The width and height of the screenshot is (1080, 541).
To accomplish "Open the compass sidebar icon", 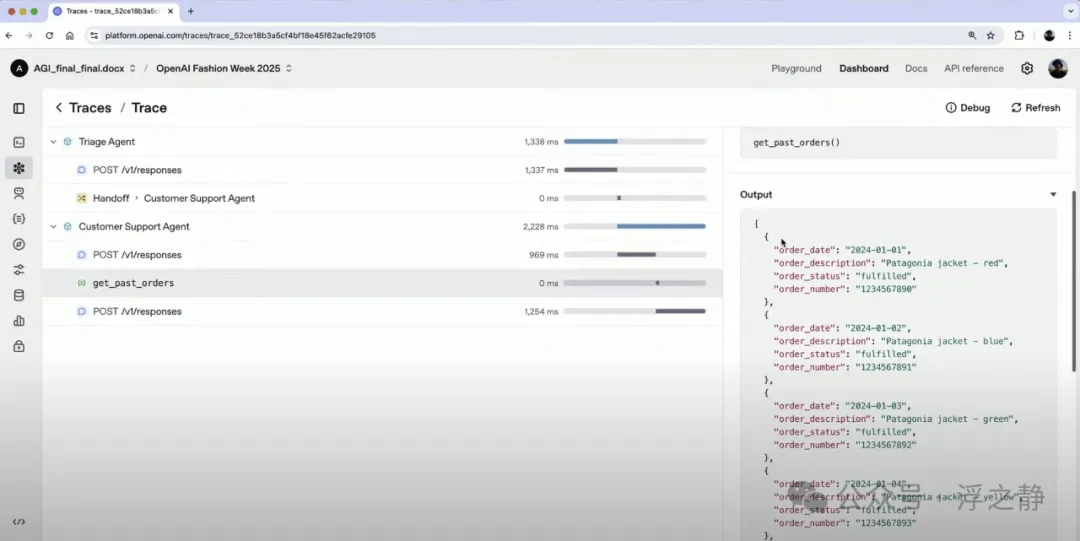I will click(19, 244).
